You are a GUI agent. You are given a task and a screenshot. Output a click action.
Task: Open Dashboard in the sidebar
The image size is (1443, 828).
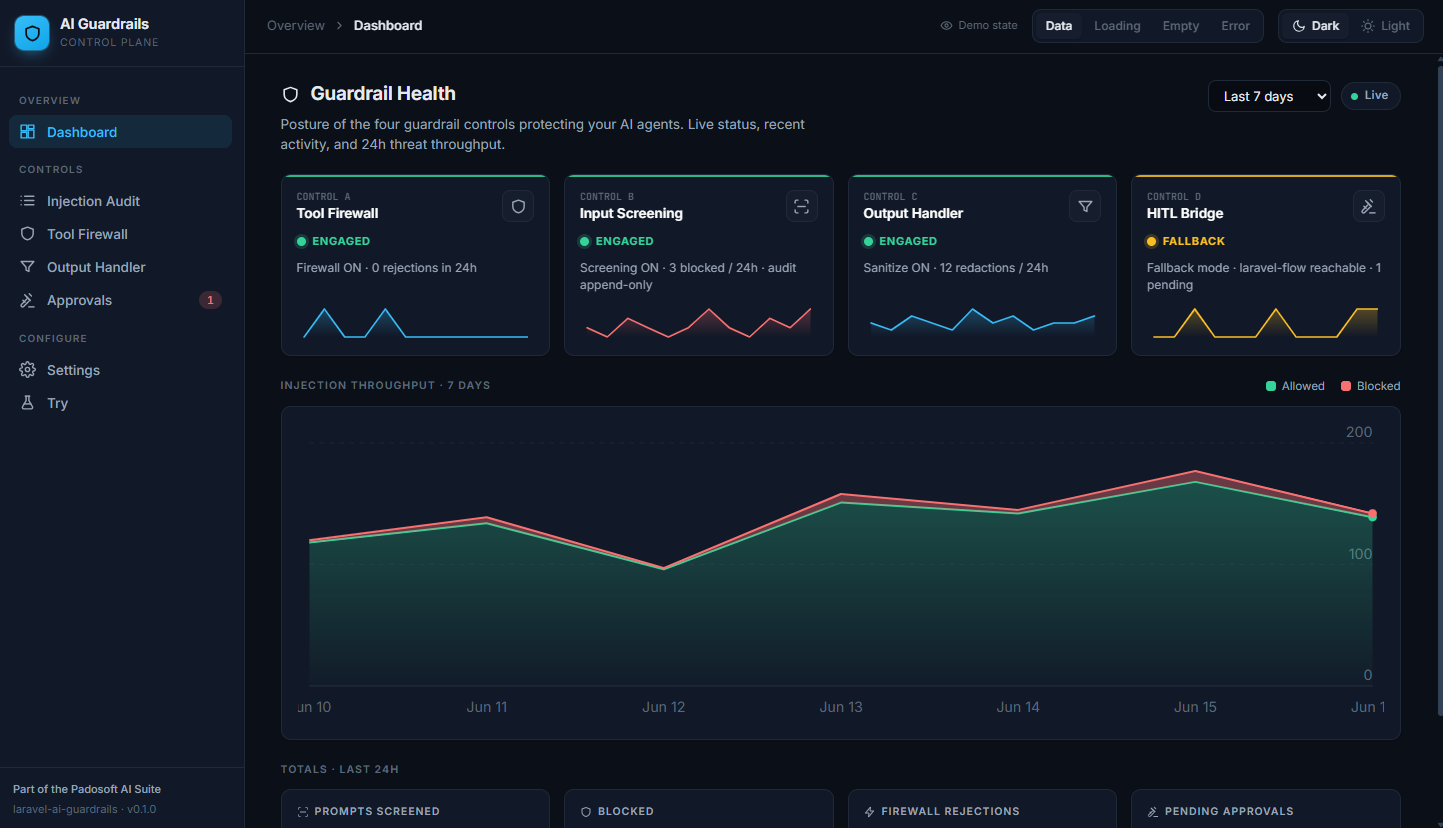[x=120, y=132]
